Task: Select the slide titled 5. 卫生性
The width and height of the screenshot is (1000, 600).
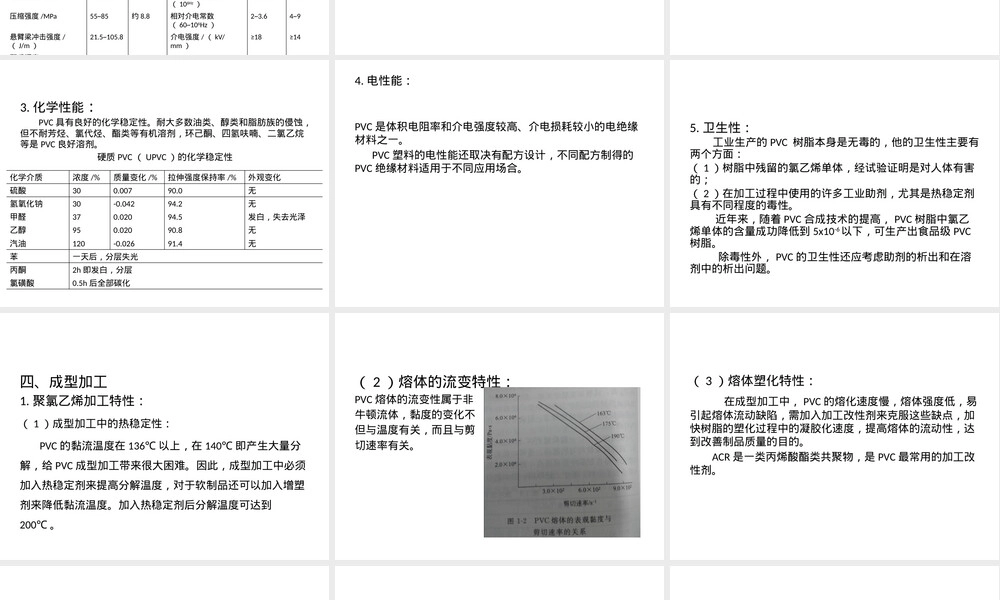Action: pos(835,184)
